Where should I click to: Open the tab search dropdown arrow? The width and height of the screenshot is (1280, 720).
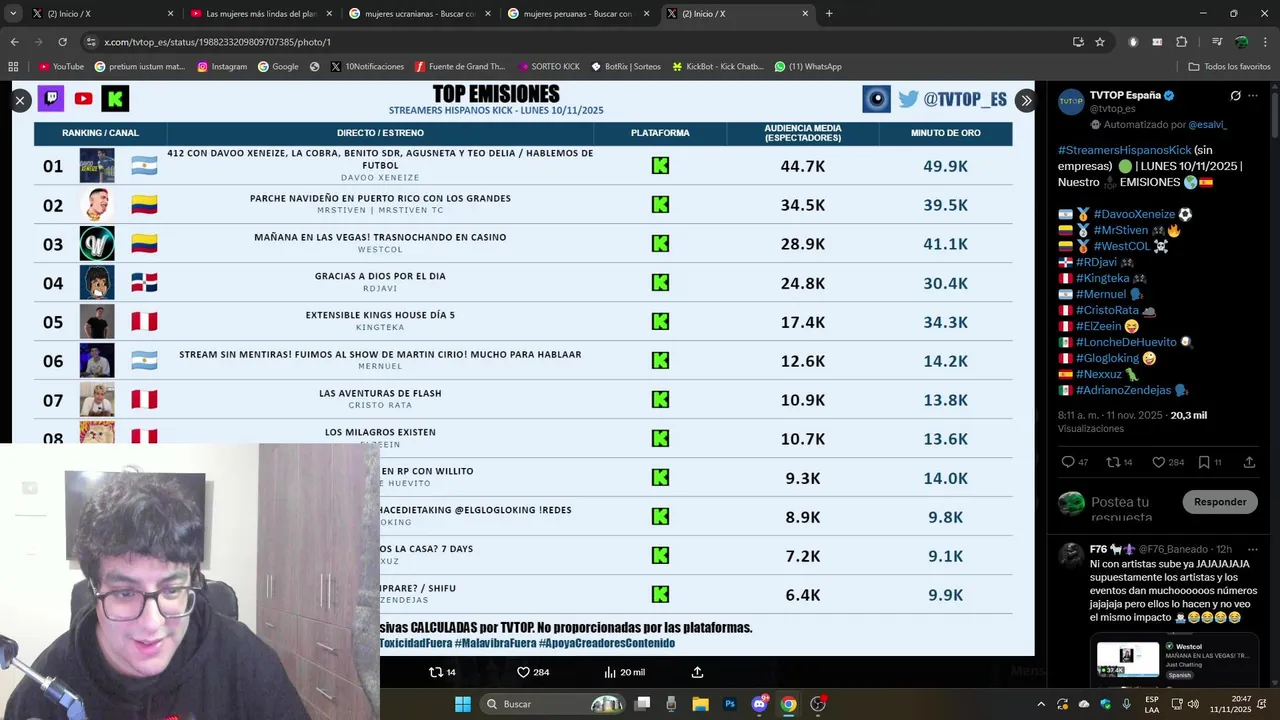(x=12, y=14)
